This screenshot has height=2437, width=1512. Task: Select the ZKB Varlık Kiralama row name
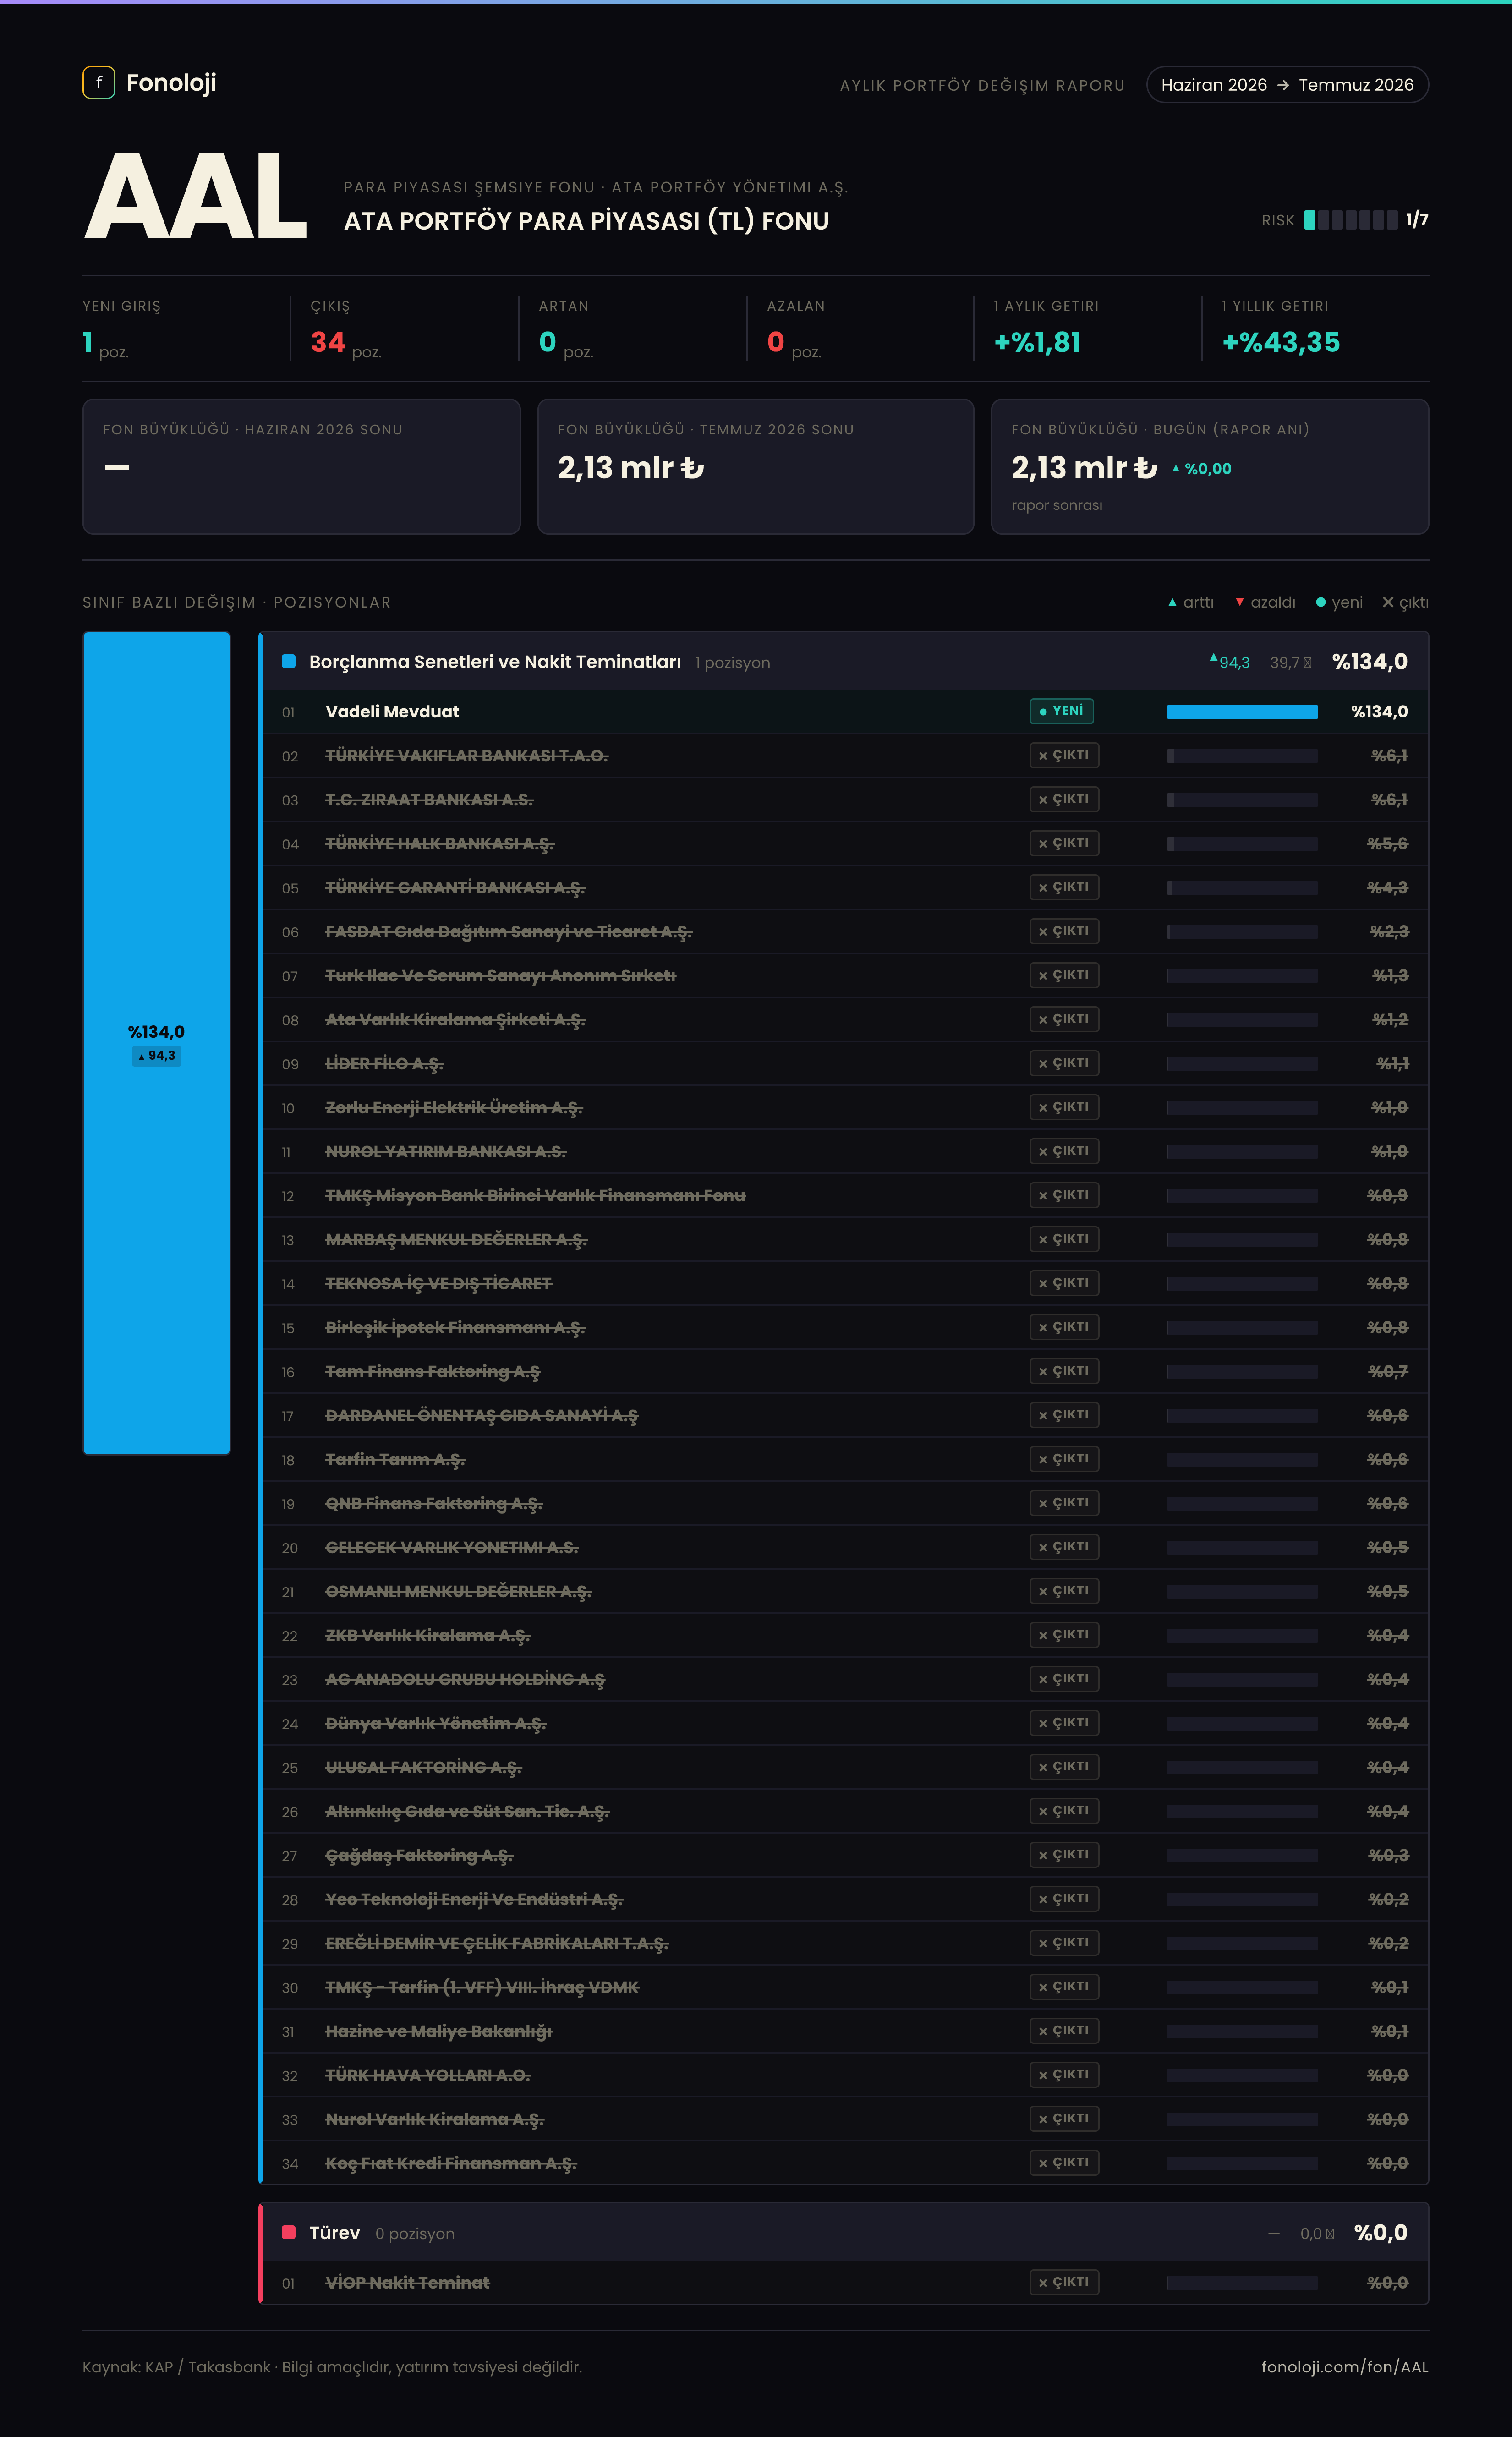point(428,1636)
